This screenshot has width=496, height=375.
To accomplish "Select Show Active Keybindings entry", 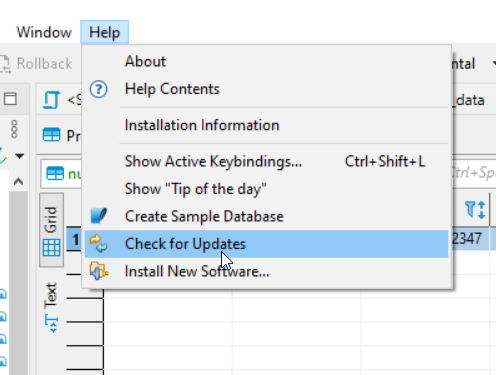I will (266, 162).
